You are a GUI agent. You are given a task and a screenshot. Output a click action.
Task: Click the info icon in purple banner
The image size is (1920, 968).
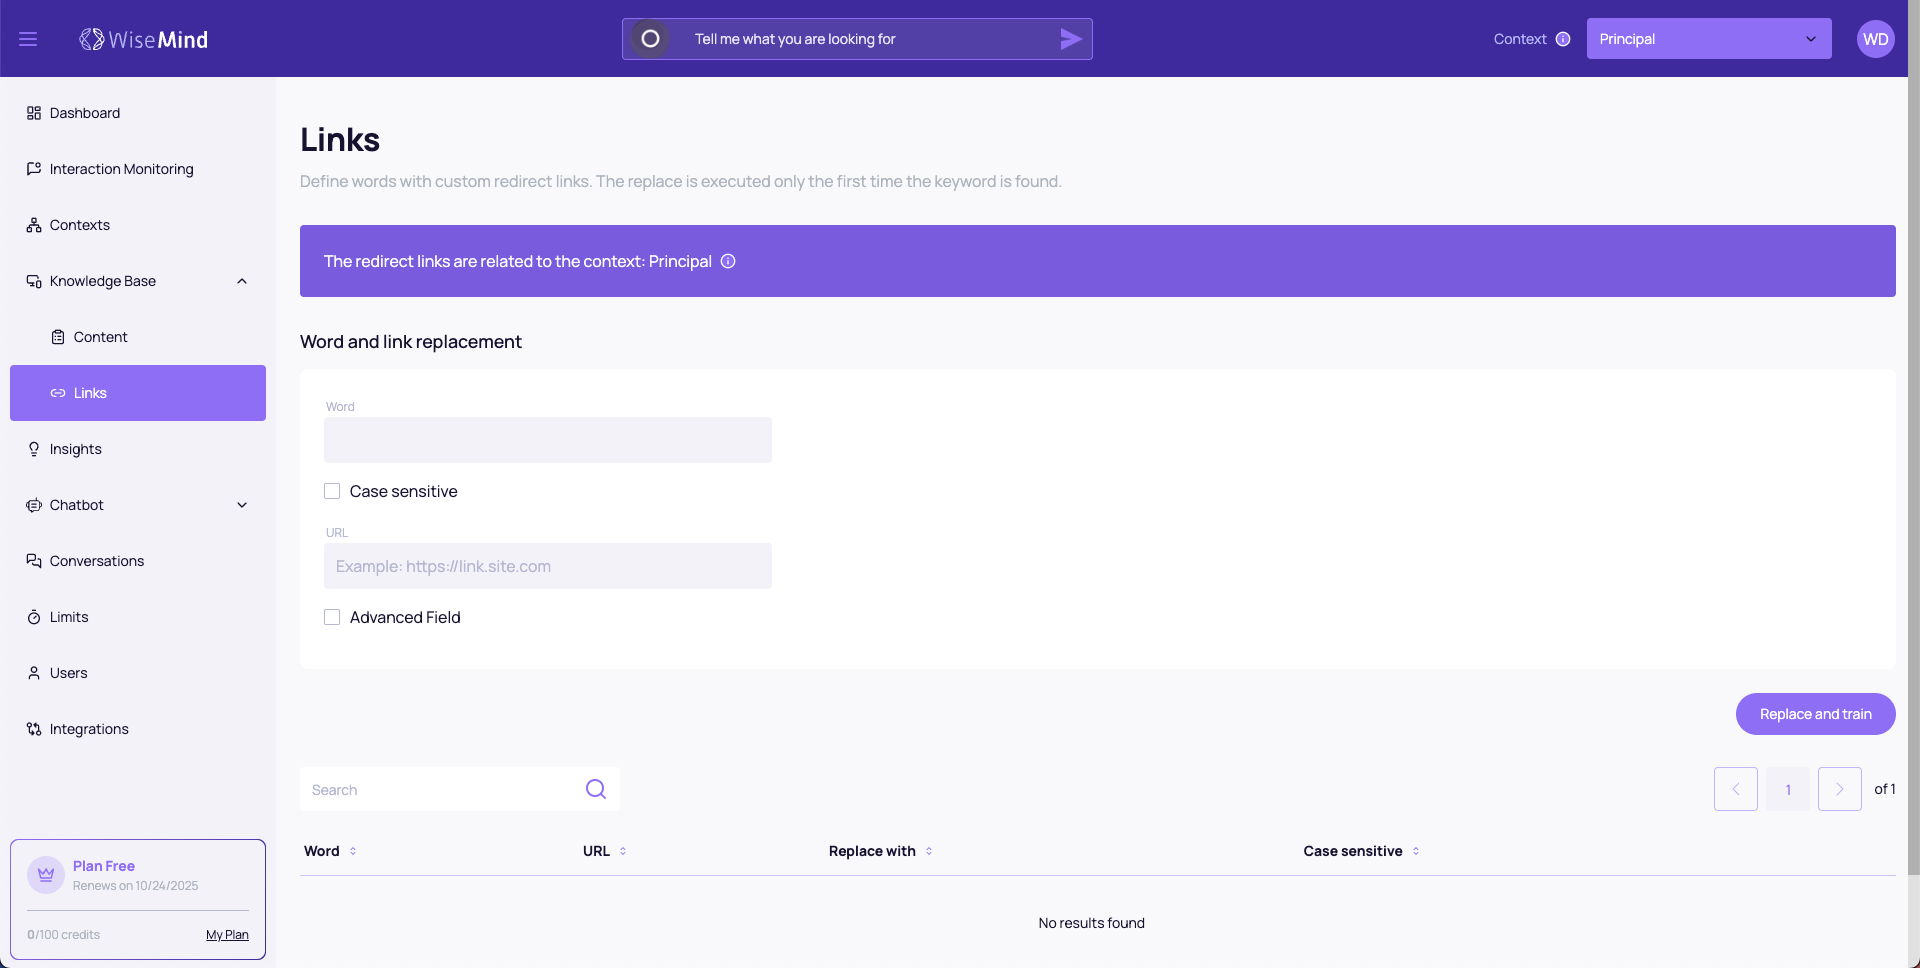click(x=728, y=261)
